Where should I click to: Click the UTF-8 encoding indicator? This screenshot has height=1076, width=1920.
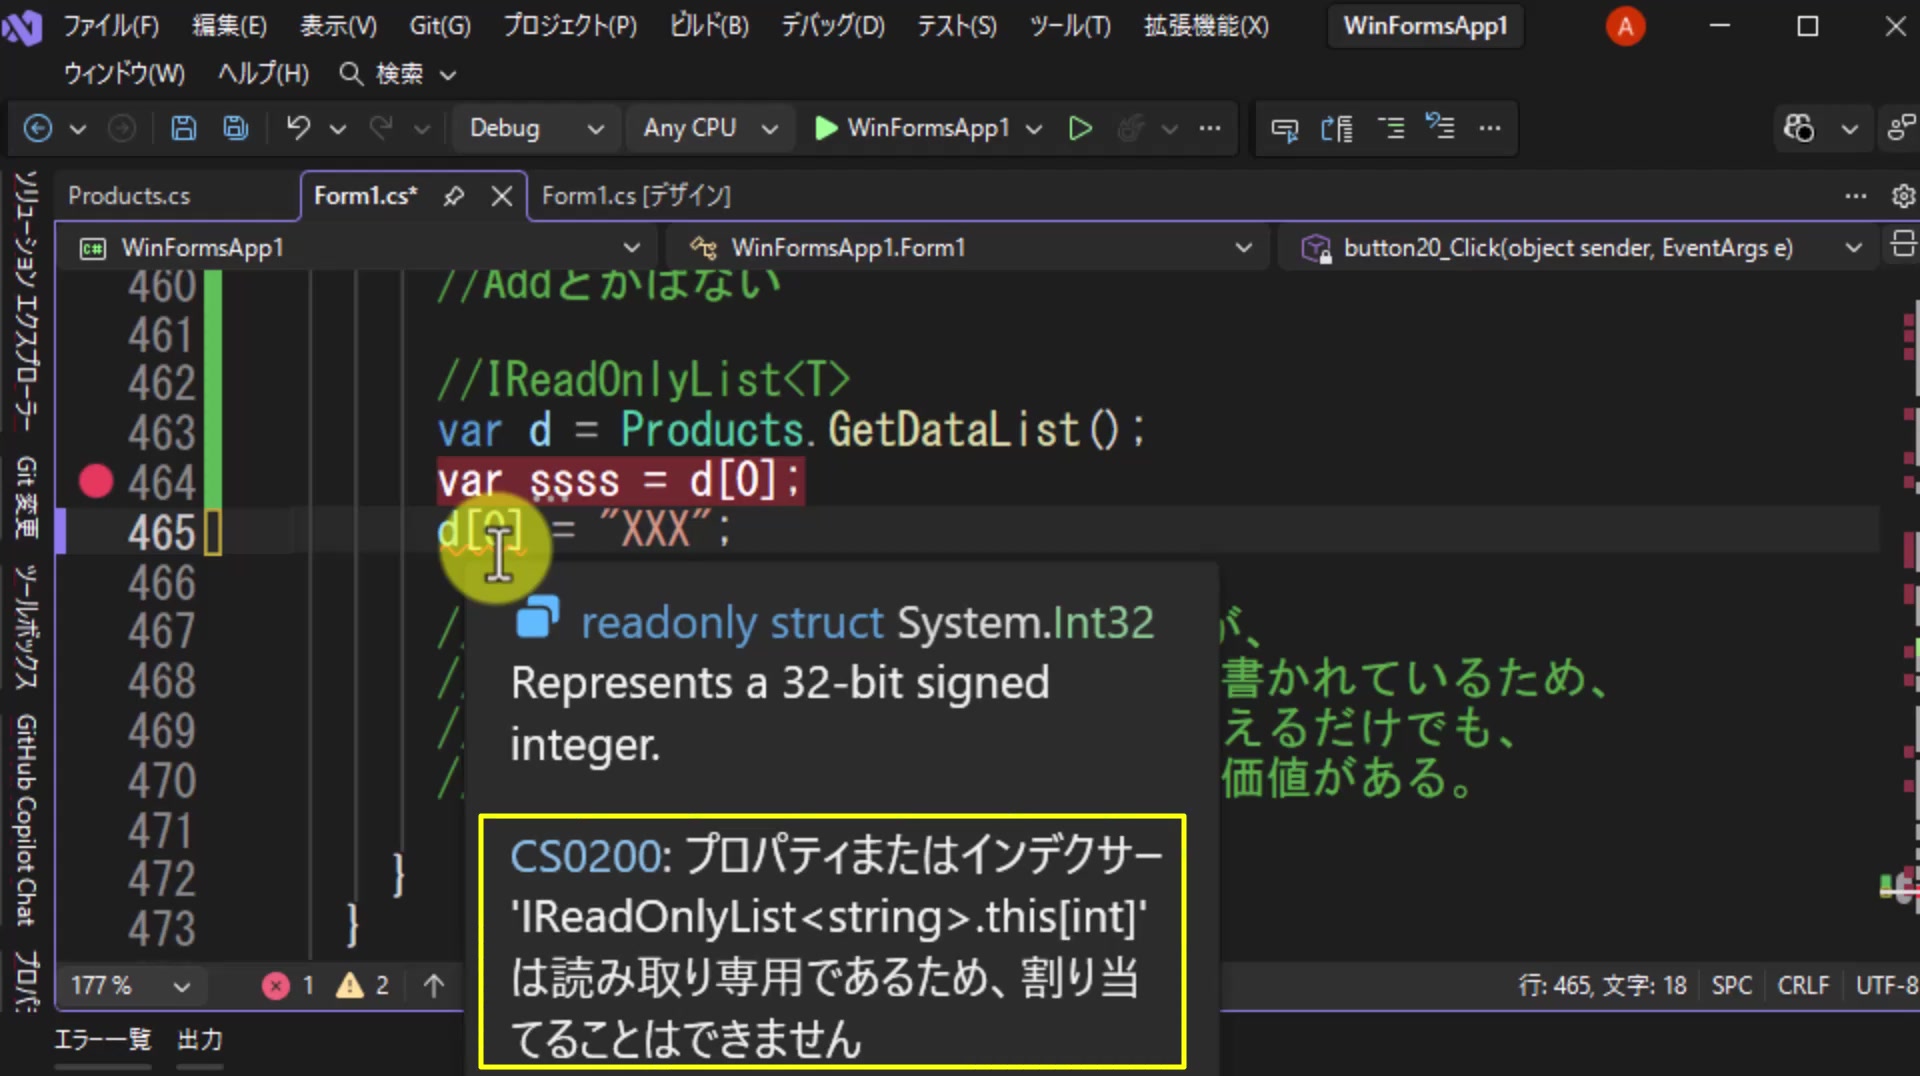point(1886,986)
